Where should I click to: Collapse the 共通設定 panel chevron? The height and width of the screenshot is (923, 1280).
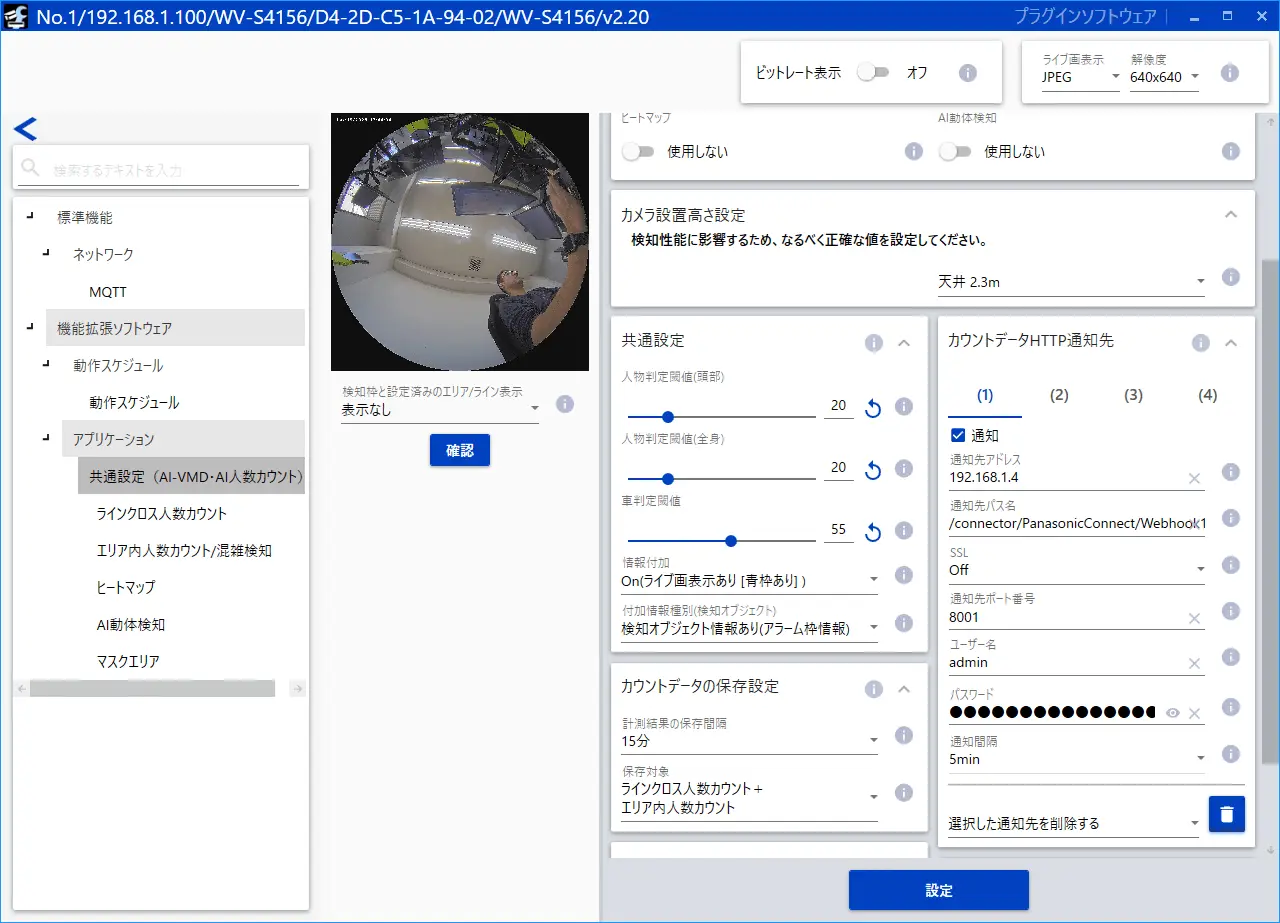coord(904,343)
